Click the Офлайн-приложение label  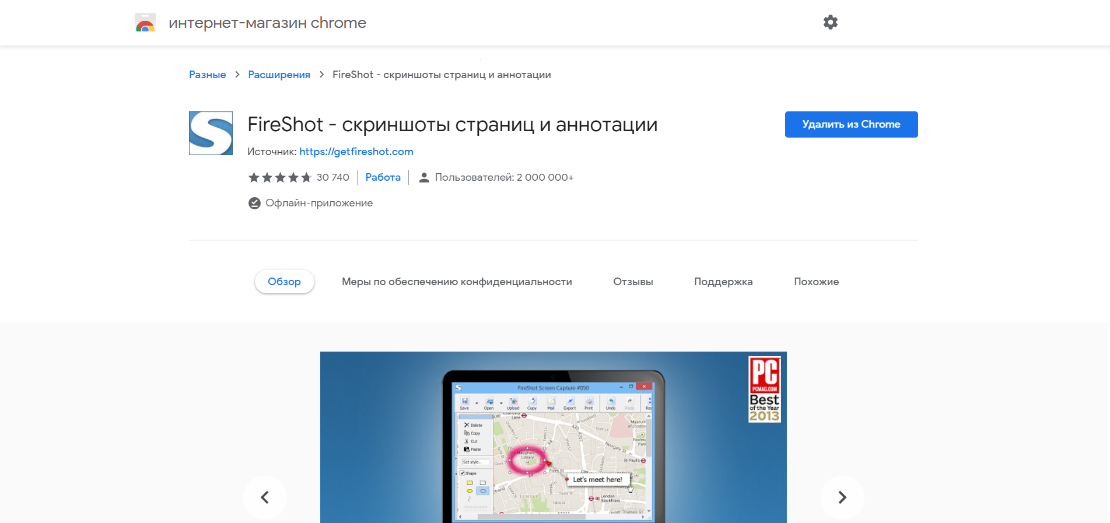[x=319, y=203]
